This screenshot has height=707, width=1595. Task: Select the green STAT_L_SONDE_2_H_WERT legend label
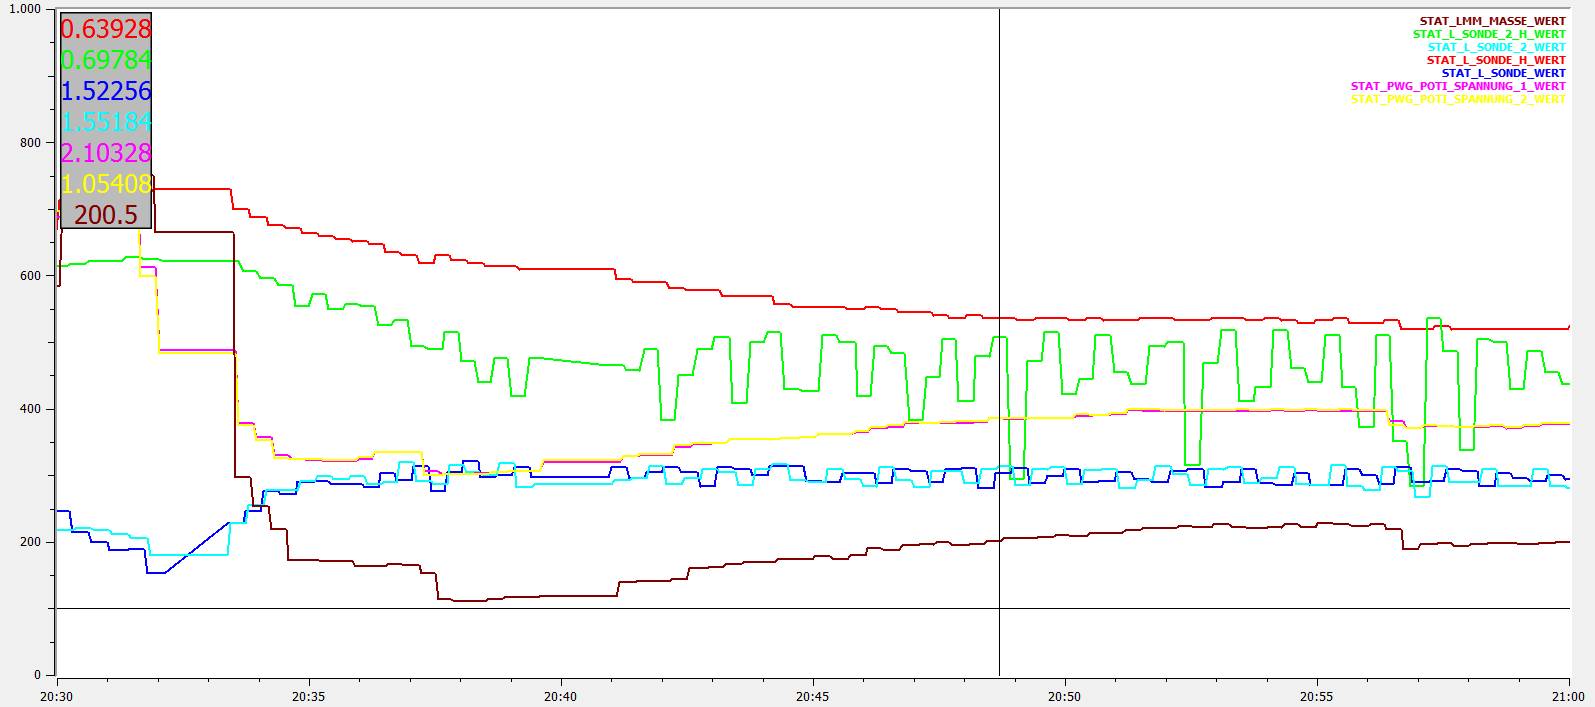[1489, 34]
